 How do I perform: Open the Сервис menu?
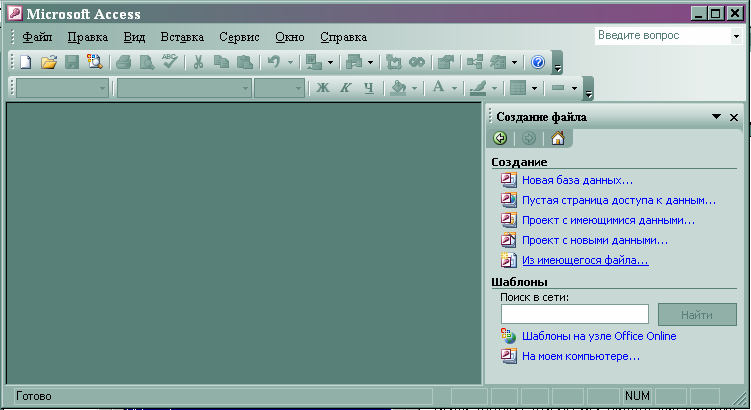239,37
